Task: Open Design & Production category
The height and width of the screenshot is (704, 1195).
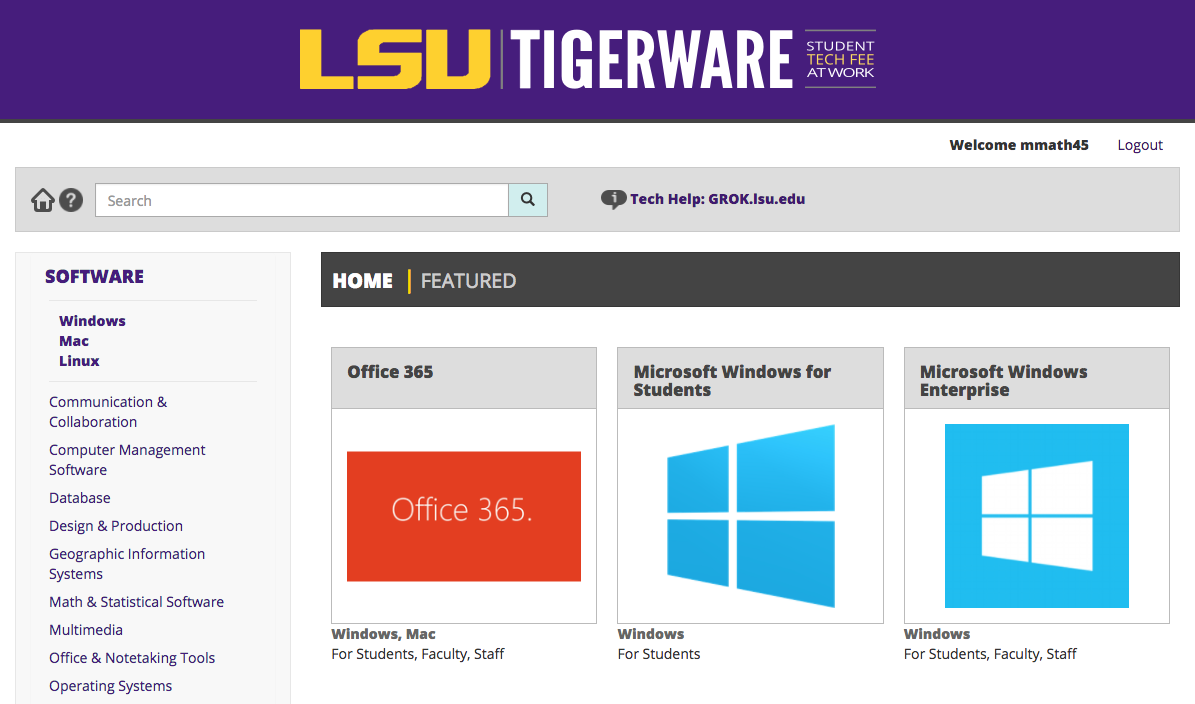Action: [x=116, y=526]
